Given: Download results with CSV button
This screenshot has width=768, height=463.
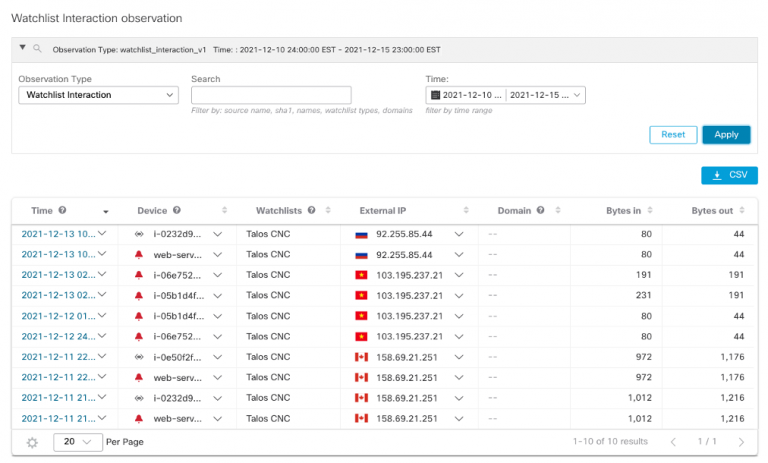Looking at the screenshot, I should (729, 175).
